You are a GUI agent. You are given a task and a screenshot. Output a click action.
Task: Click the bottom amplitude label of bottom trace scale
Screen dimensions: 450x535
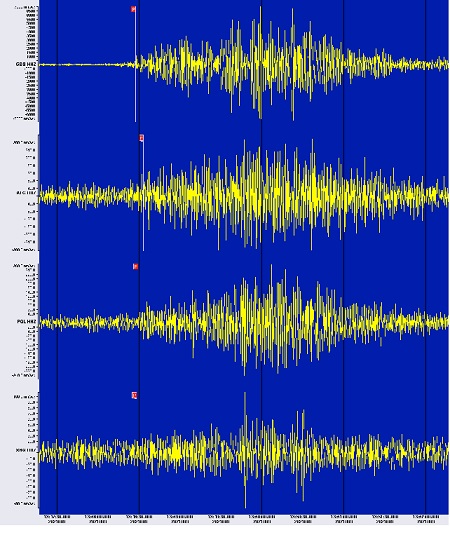[24, 503]
